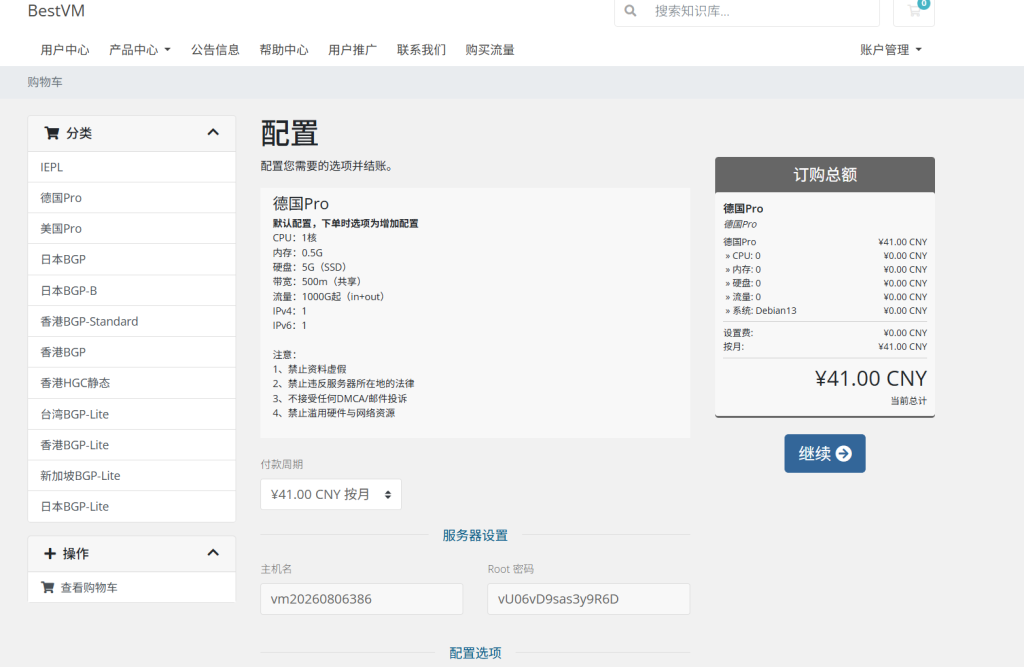The image size is (1024, 667).
Task: Open 联系我们 menu item
Action: coord(421,50)
